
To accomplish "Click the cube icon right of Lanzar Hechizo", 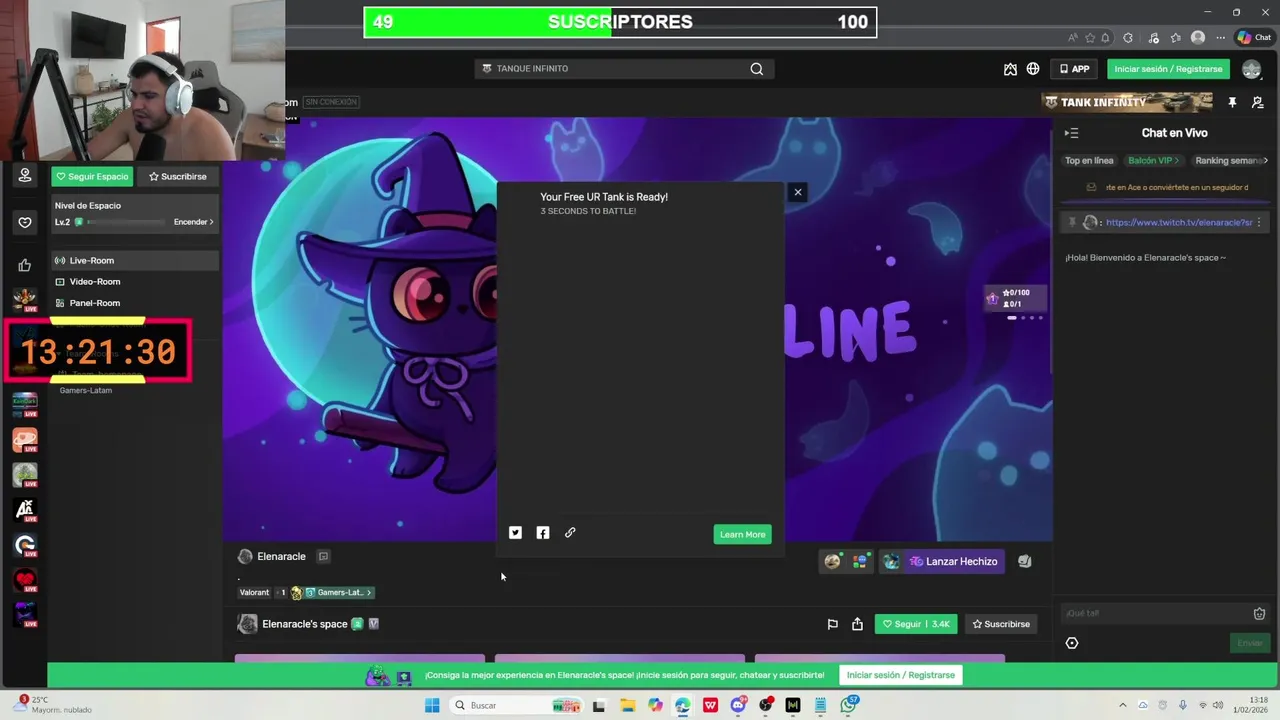I will (1024, 561).
